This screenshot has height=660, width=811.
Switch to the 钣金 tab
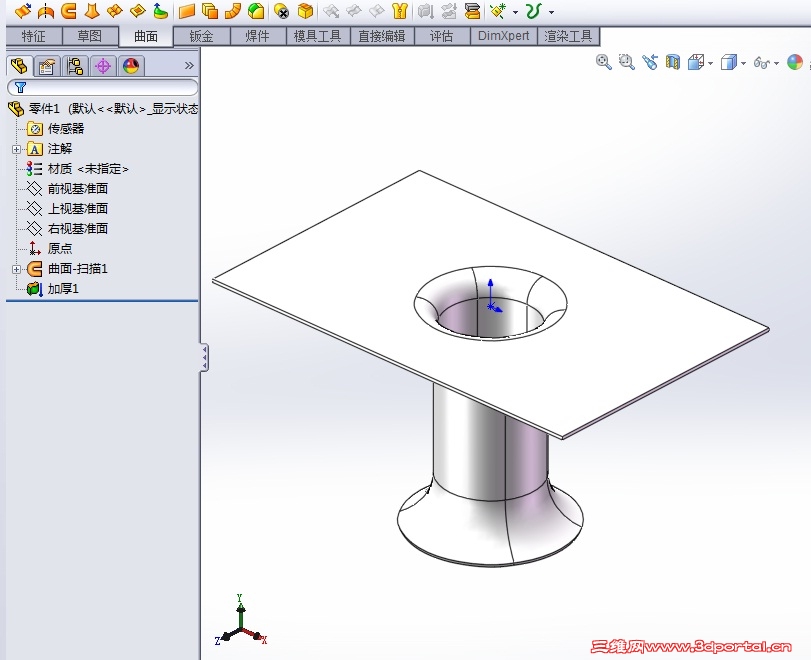click(x=202, y=36)
